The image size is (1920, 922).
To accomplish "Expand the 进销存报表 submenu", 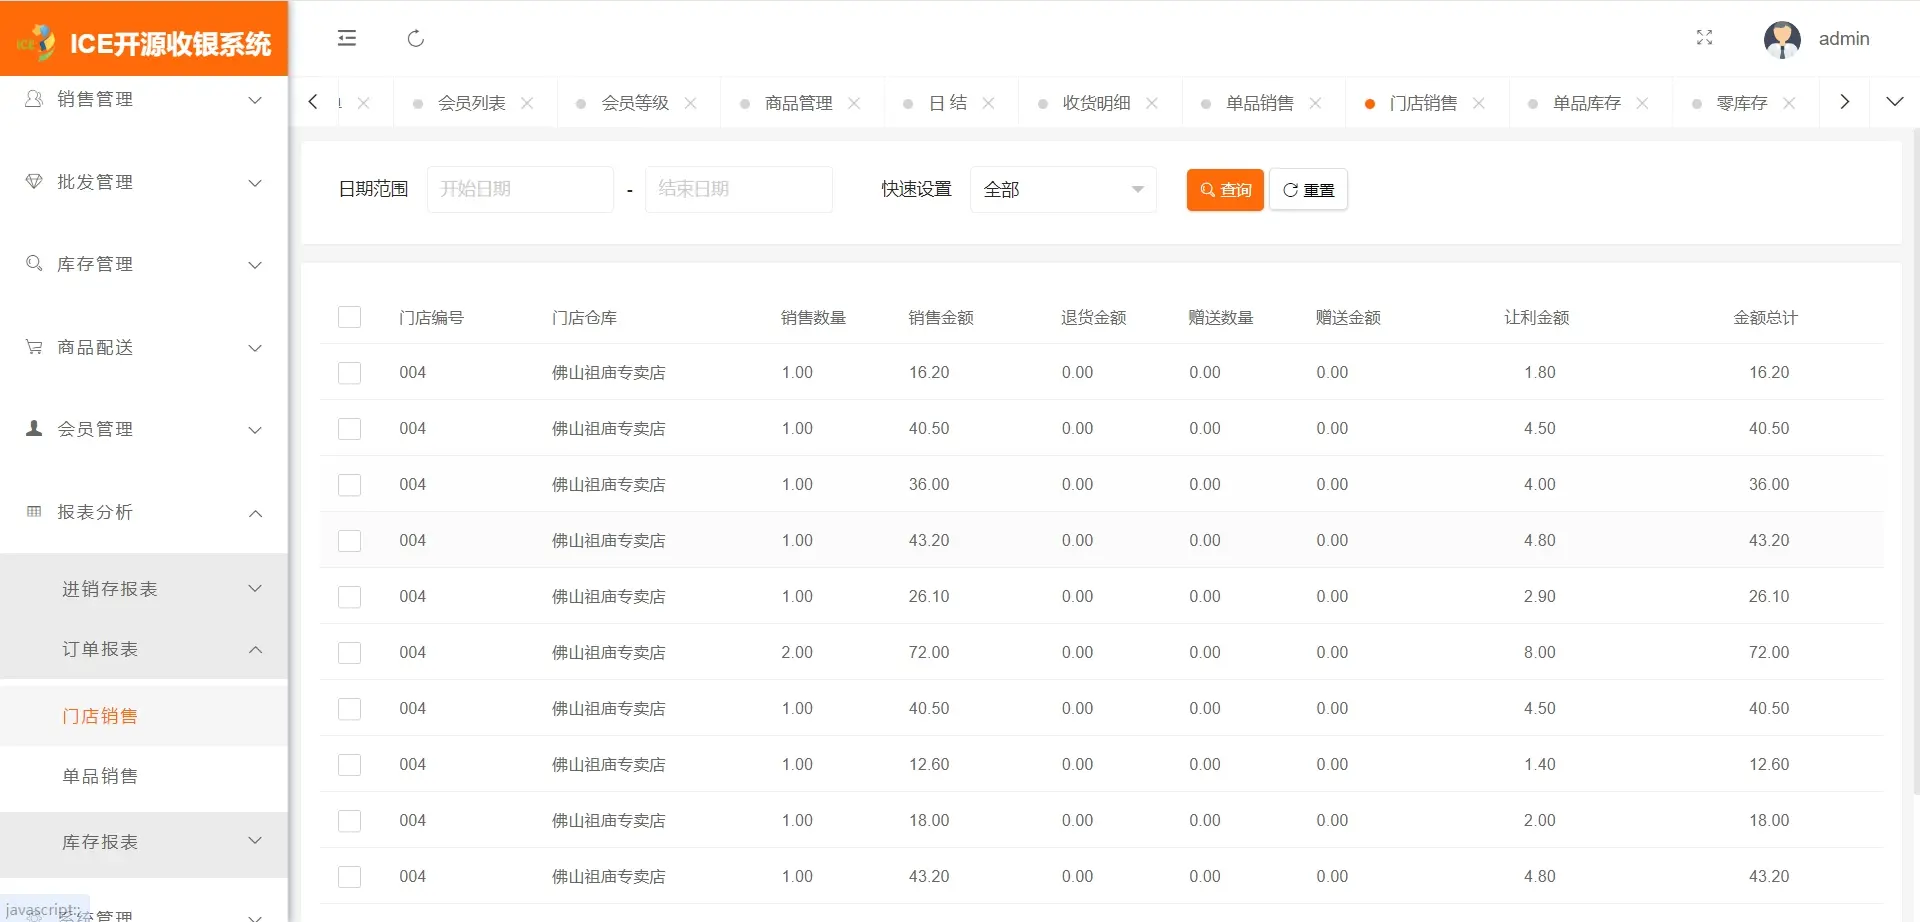I will [255, 588].
